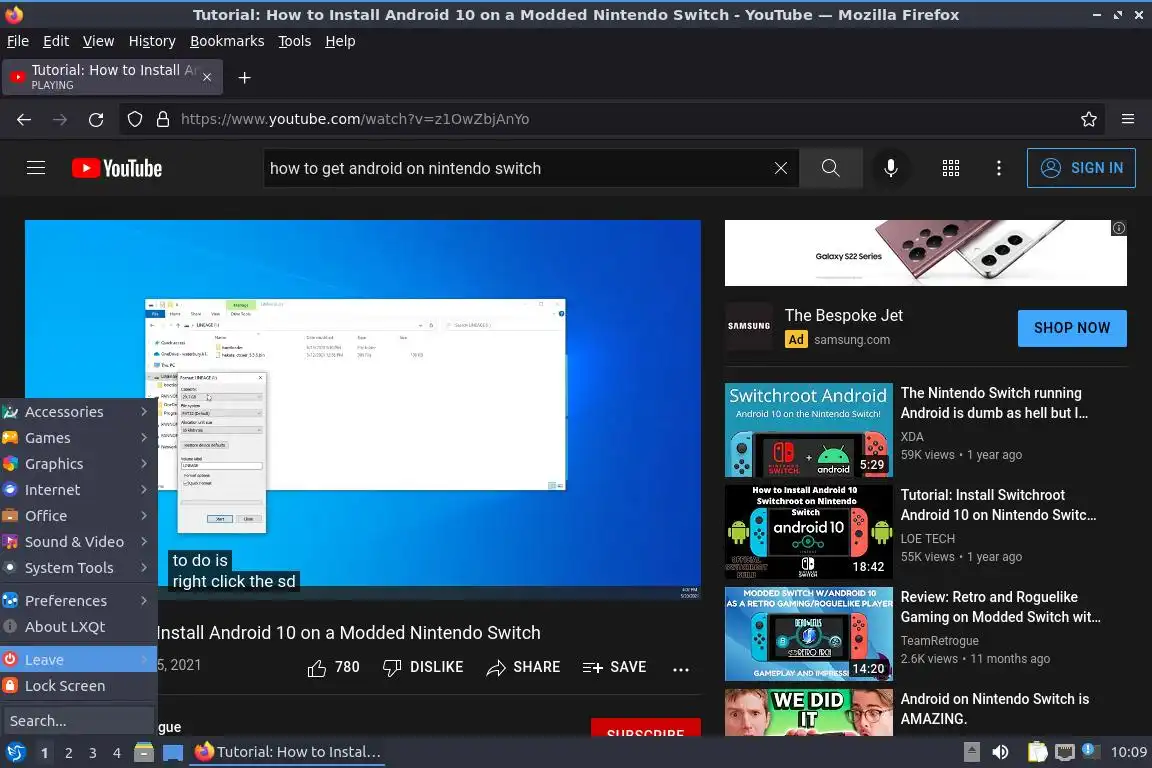Screen dimensions: 1152x768
Task: Open YouTube settings three-dot menu
Action: click(x=998, y=168)
